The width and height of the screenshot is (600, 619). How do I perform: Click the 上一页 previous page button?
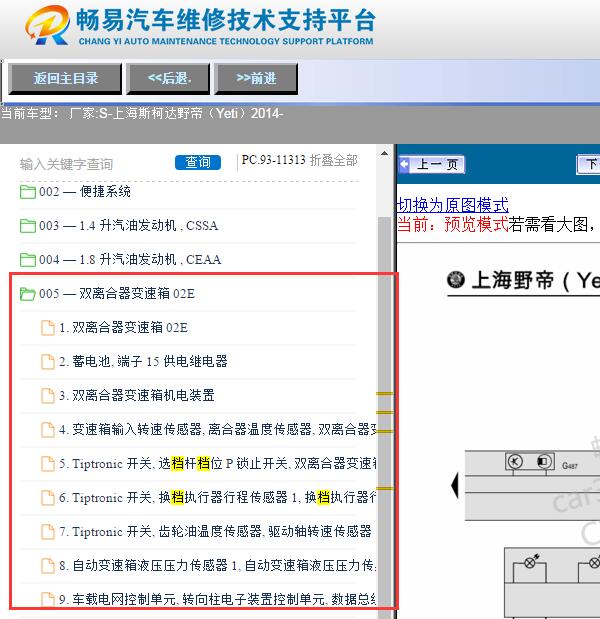click(432, 164)
